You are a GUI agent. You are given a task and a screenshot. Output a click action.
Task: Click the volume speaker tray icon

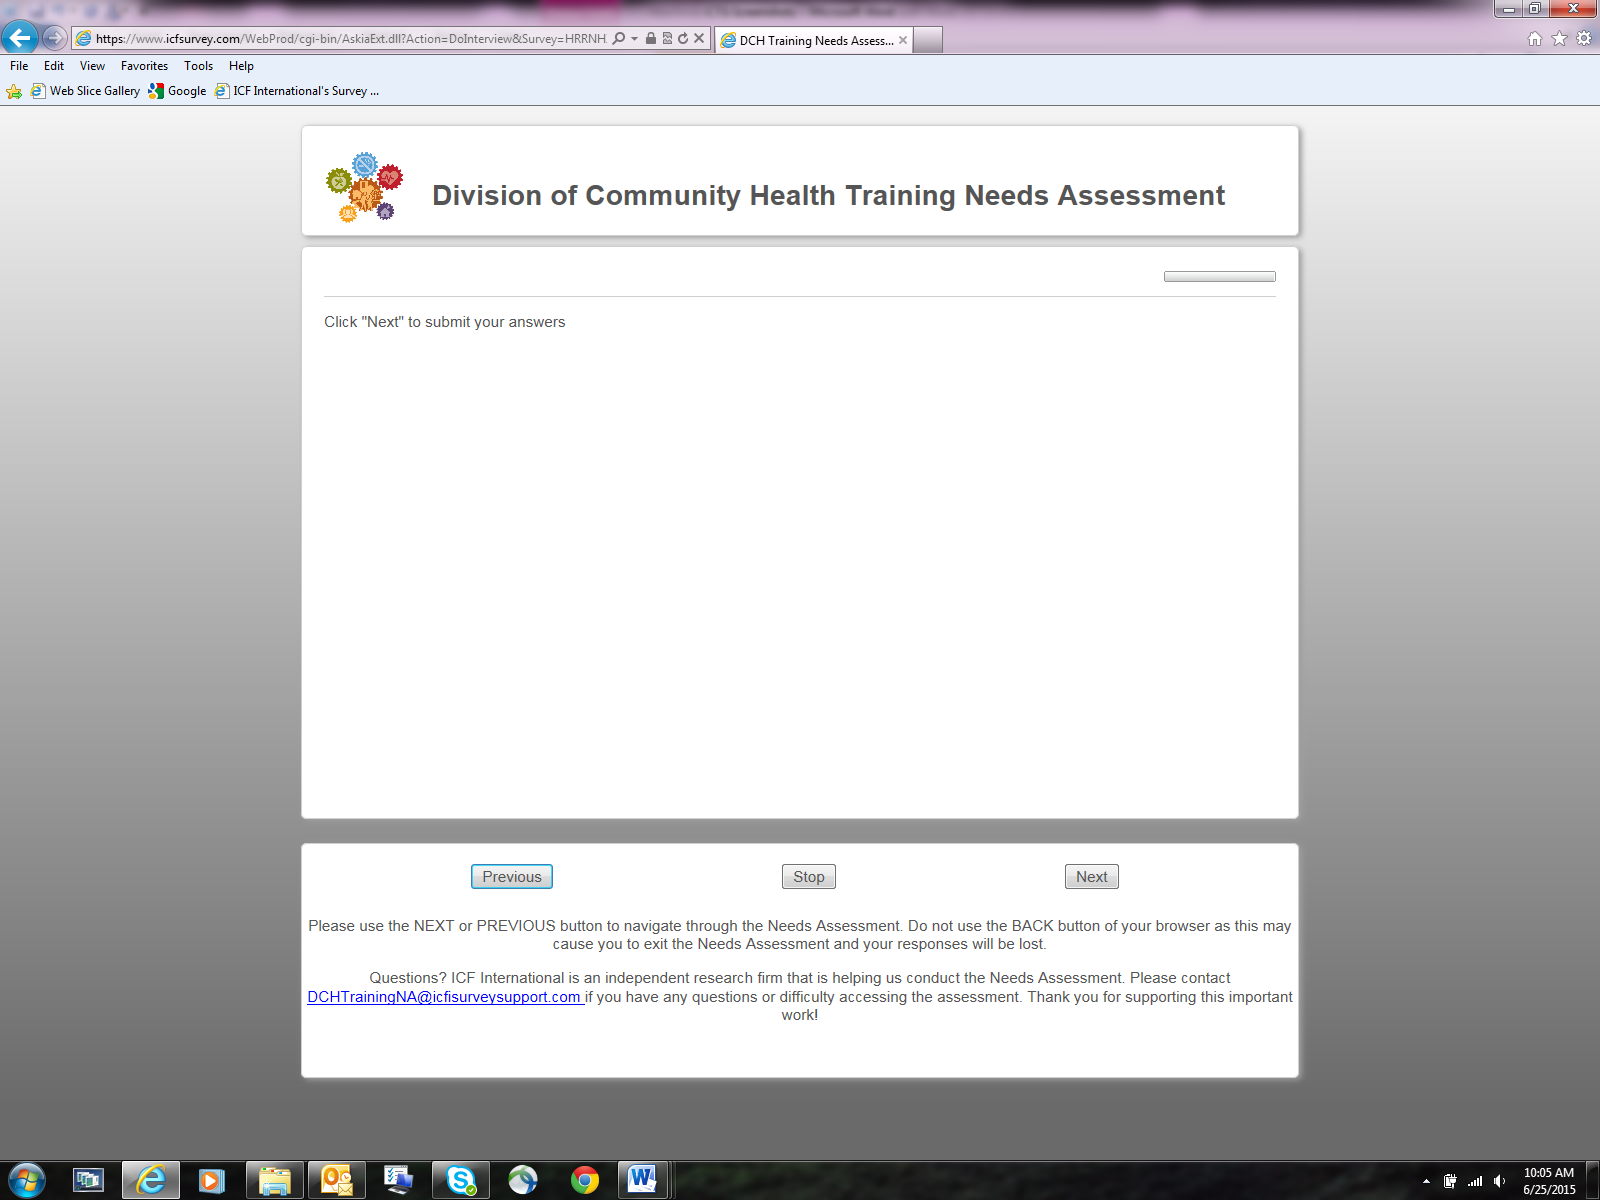coord(1499,1182)
